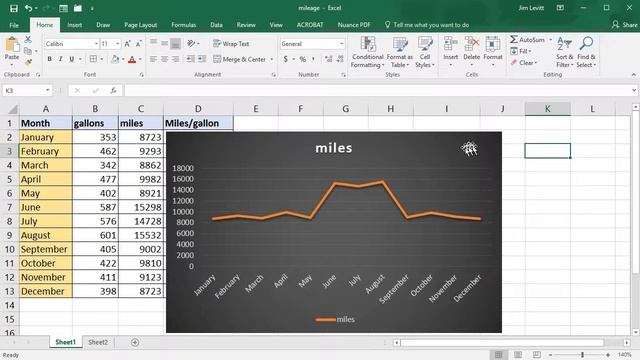Image resolution: width=640 pixels, height=360 pixels.
Task: Click the zoom in plus button
Action: click(608, 355)
